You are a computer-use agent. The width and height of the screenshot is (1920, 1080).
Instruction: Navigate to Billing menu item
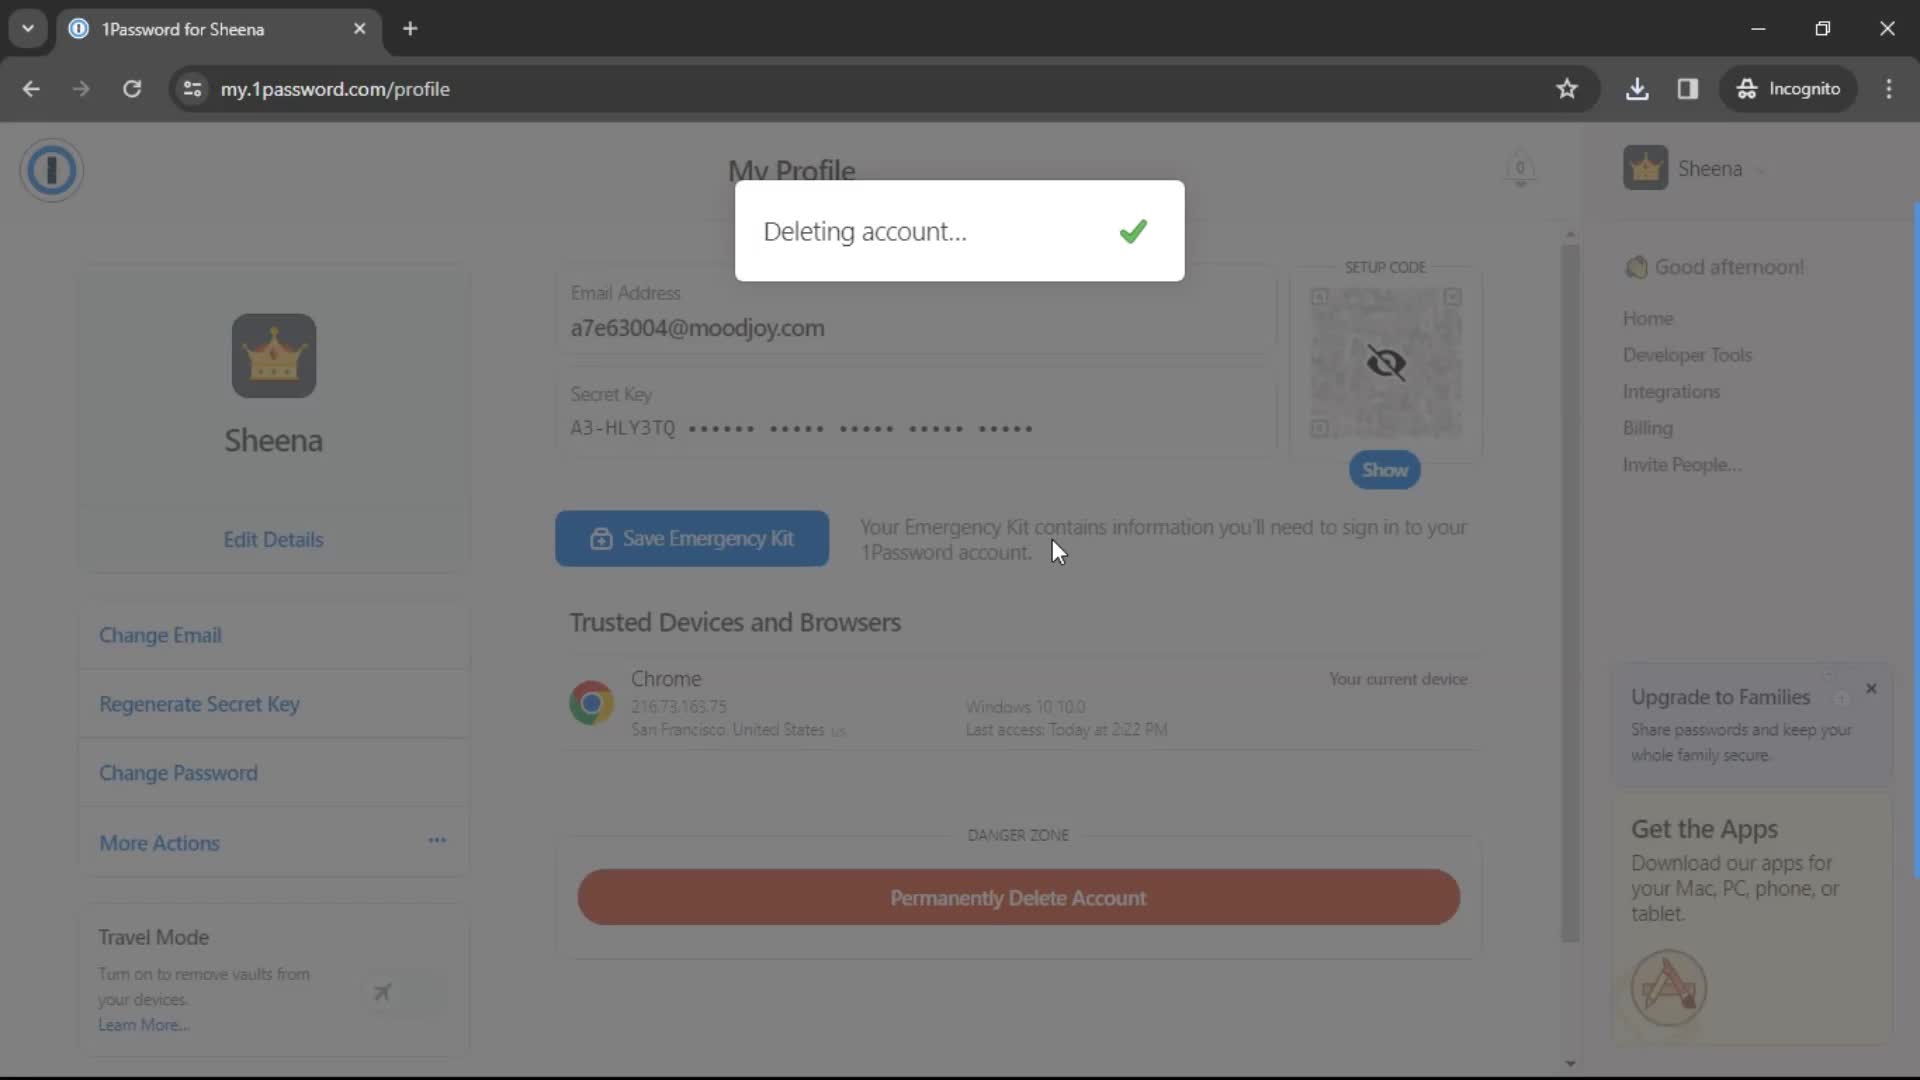(x=1648, y=427)
